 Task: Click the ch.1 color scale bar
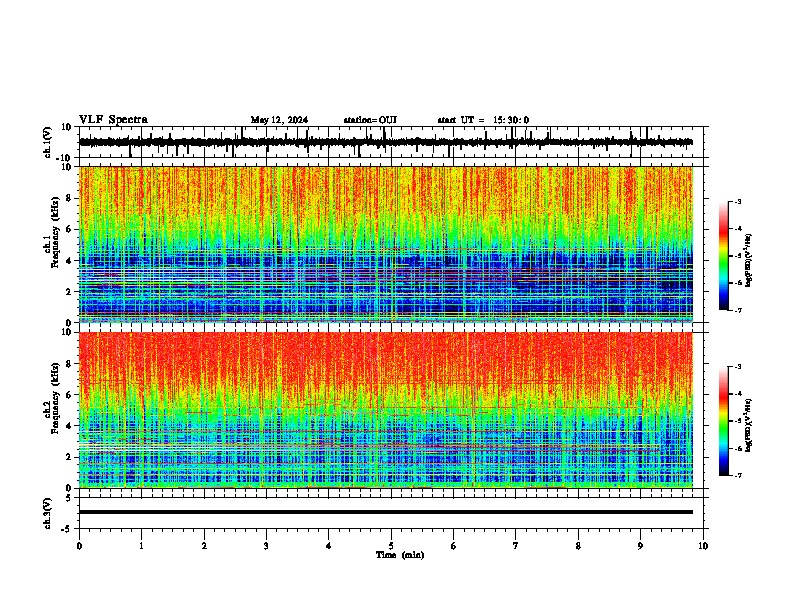tap(724, 256)
